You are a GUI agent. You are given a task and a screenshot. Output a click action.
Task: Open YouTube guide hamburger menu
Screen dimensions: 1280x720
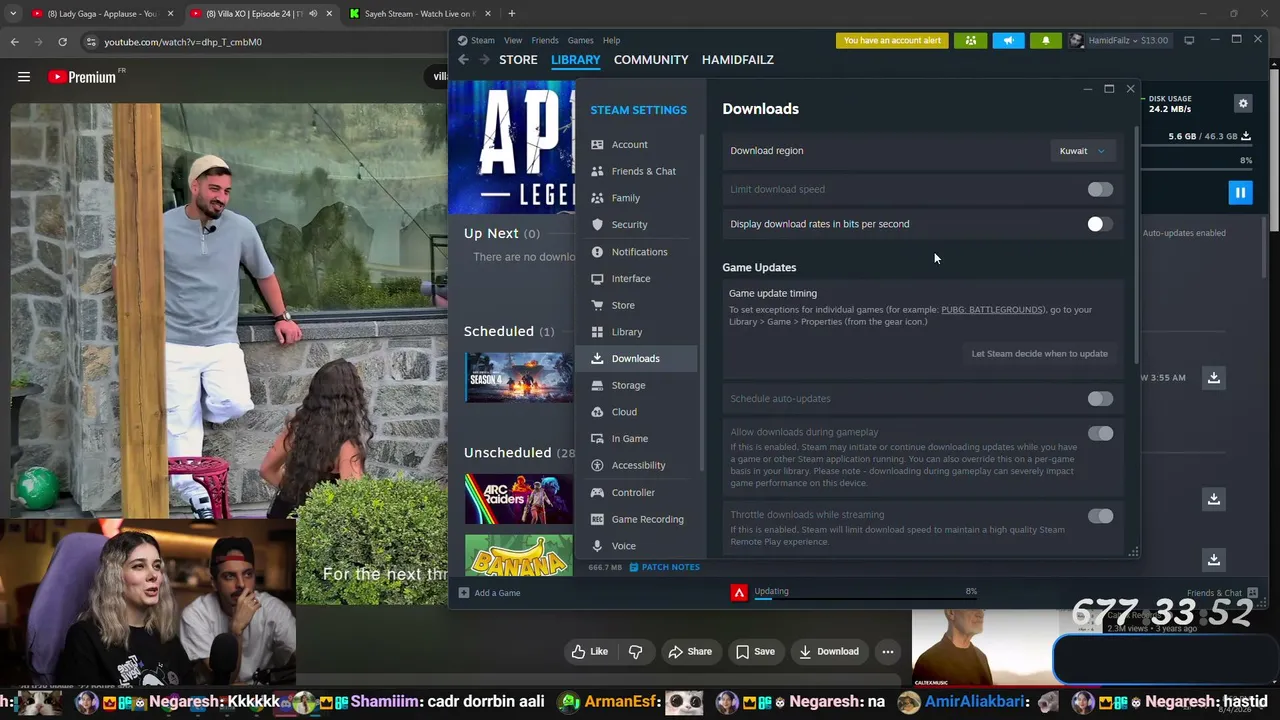(24, 77)
